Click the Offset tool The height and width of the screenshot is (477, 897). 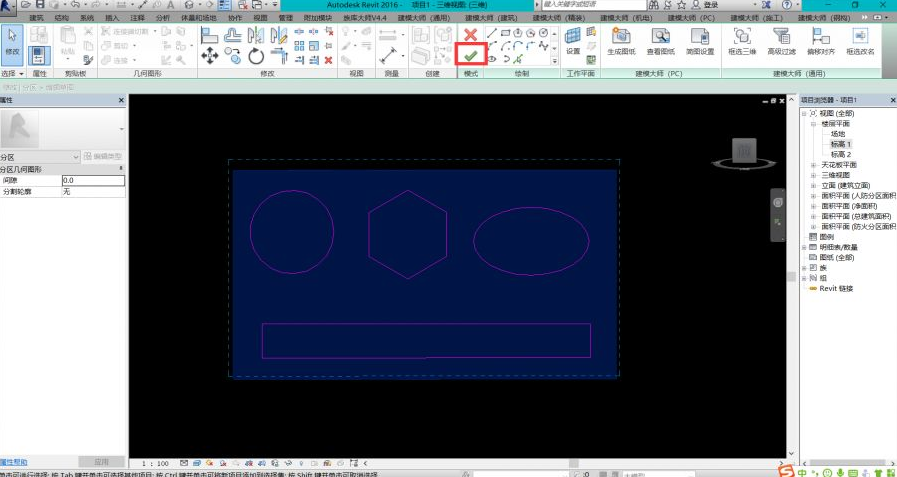(x=233, y=35)
